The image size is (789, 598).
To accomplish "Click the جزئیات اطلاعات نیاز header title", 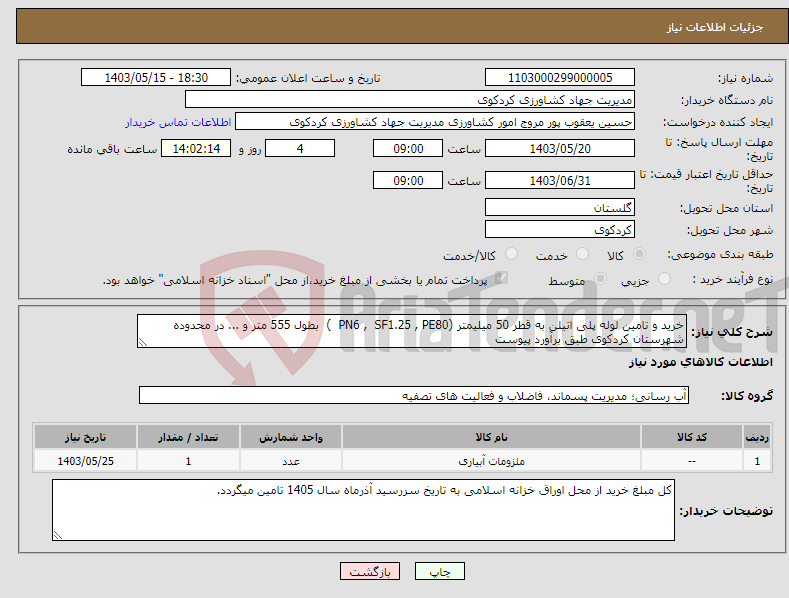I will tap(715, 27).
